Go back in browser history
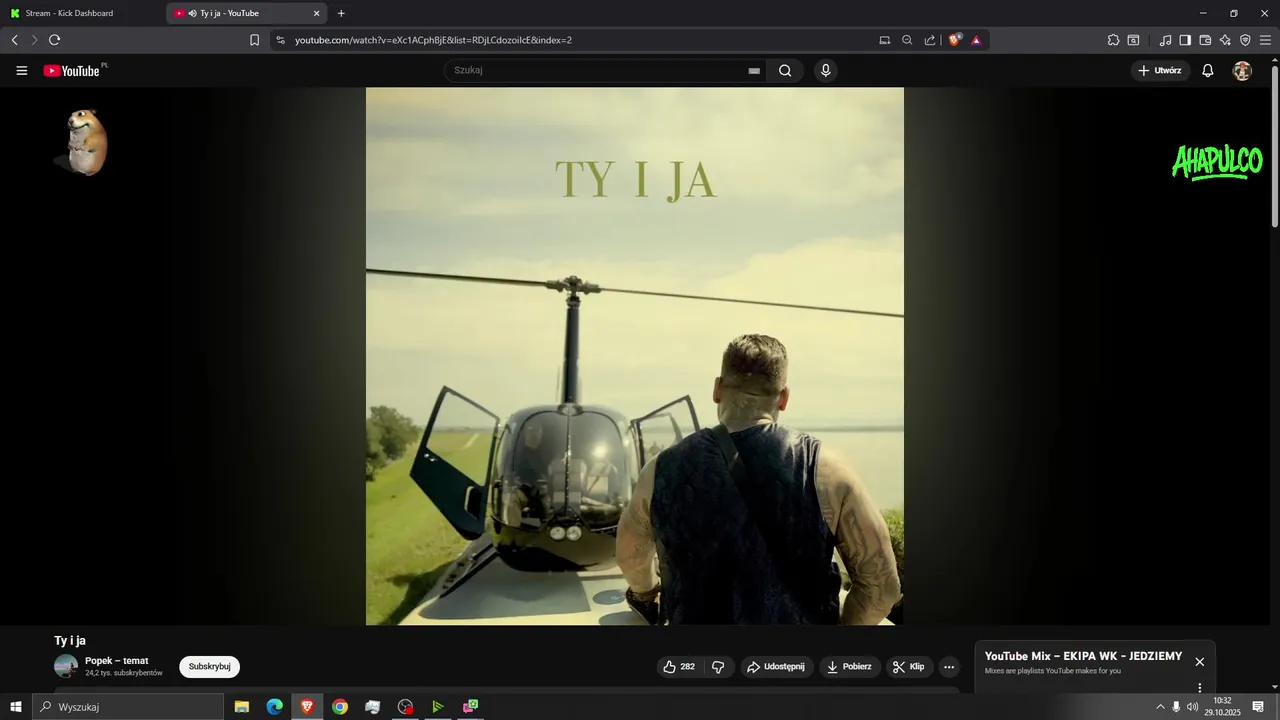This screenshot has width=1280, height=720. click(14, 40)
